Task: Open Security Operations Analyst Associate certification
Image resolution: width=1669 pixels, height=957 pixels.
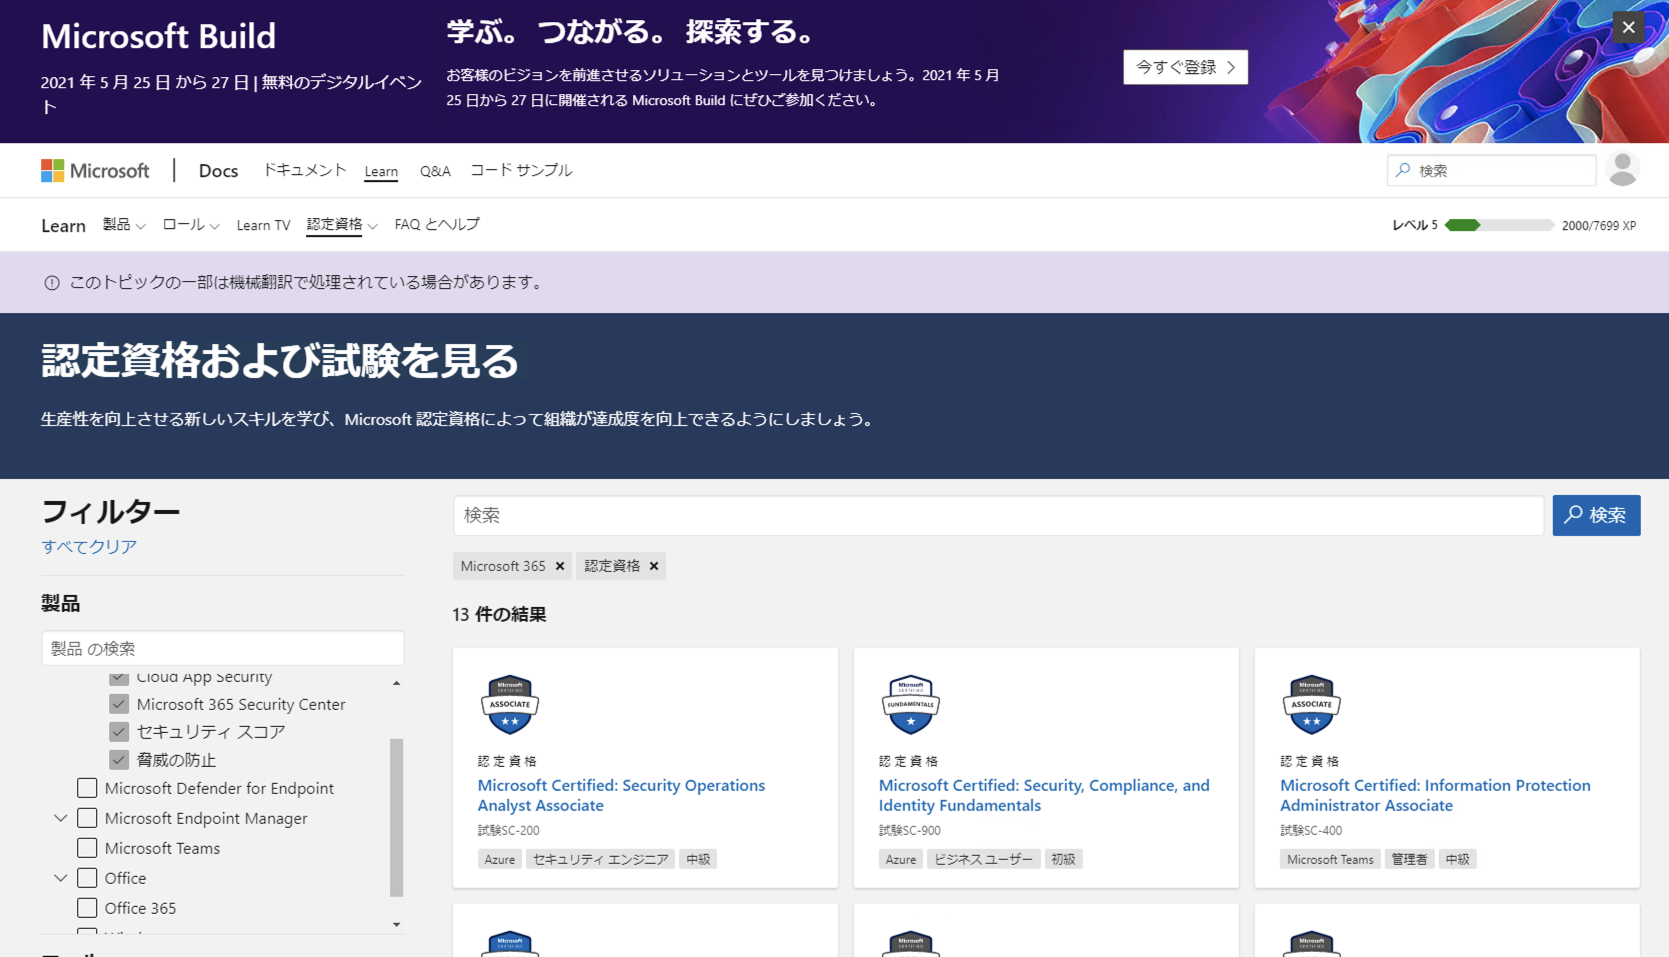Action: (x=621, y=795)
